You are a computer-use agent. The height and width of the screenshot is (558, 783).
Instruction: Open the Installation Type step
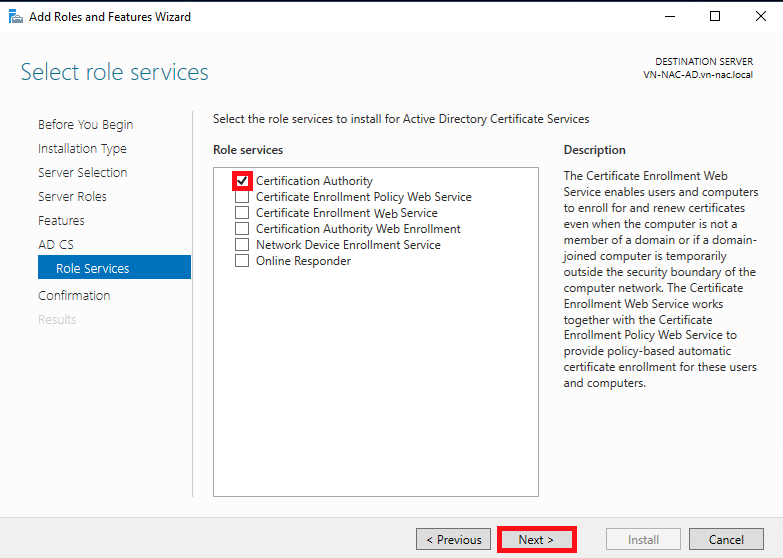(82, 149)
